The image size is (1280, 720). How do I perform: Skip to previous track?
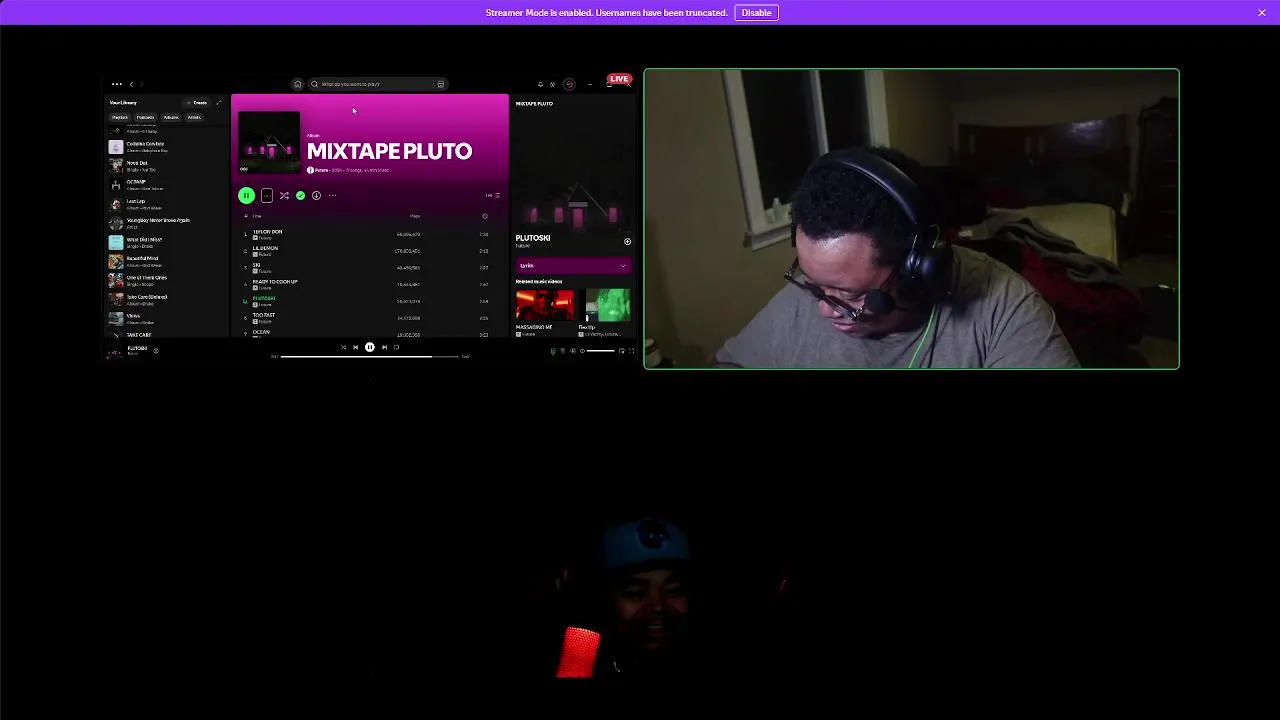coord(355,347)
